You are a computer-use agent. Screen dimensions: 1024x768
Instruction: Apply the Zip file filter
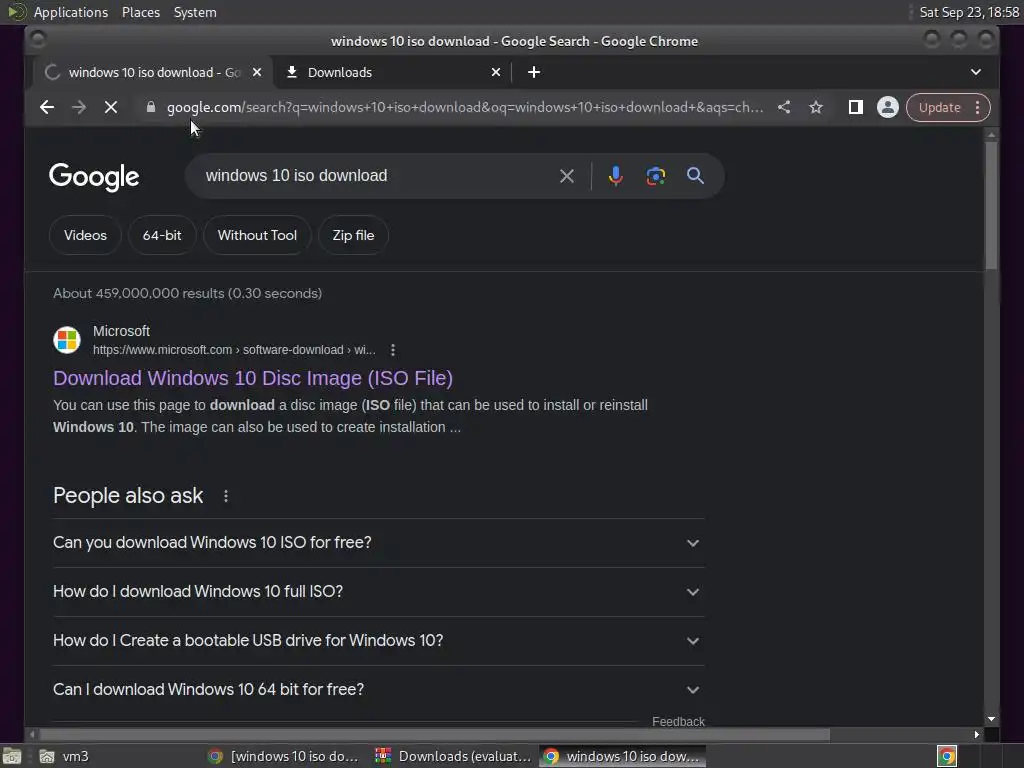click(353, 235)
